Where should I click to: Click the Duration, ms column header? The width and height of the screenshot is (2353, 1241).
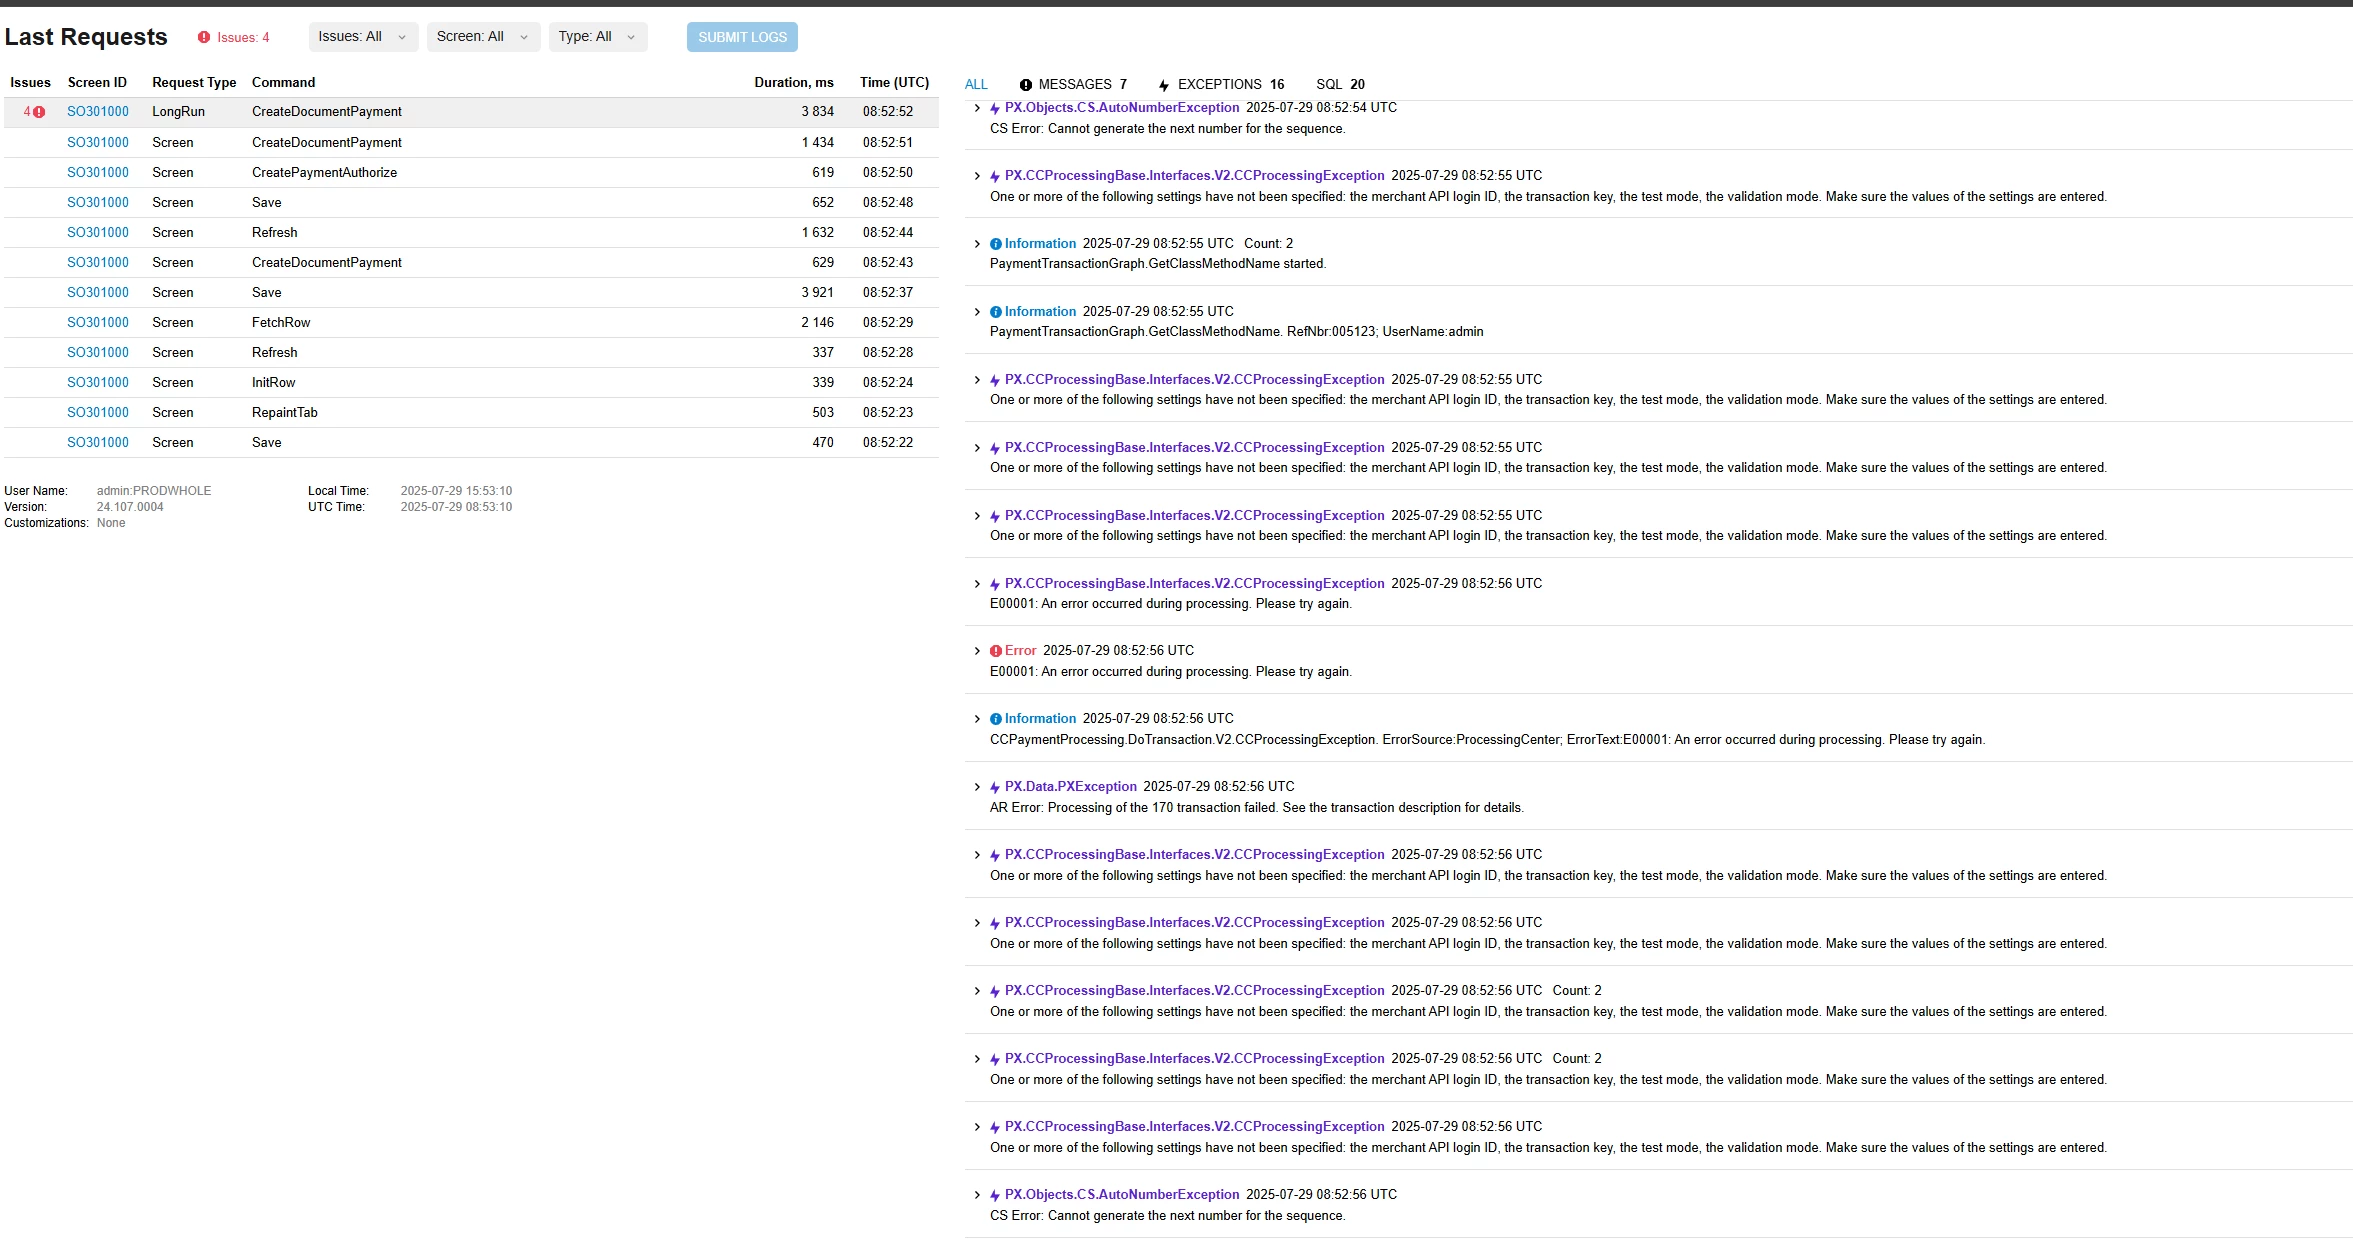click(x=793, y=82)
